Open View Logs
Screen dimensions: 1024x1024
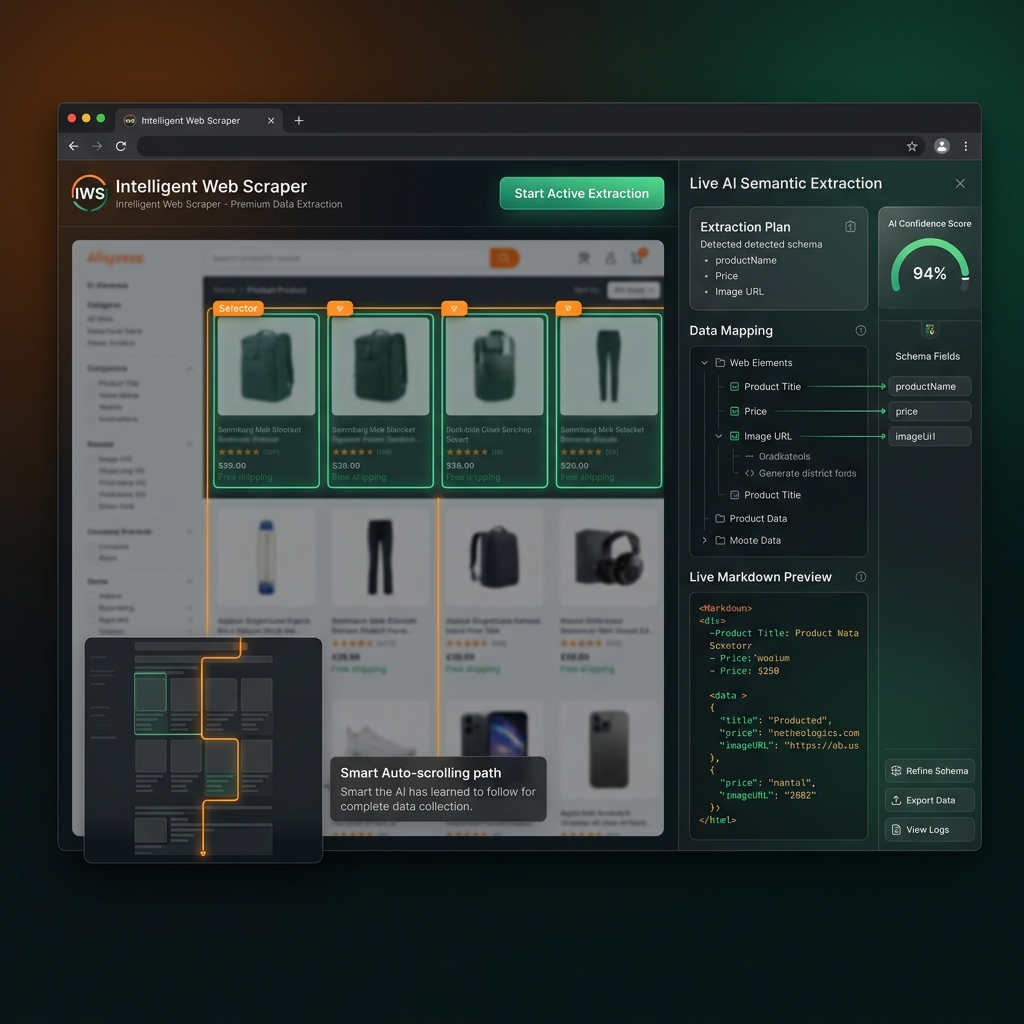click(930, 830)
